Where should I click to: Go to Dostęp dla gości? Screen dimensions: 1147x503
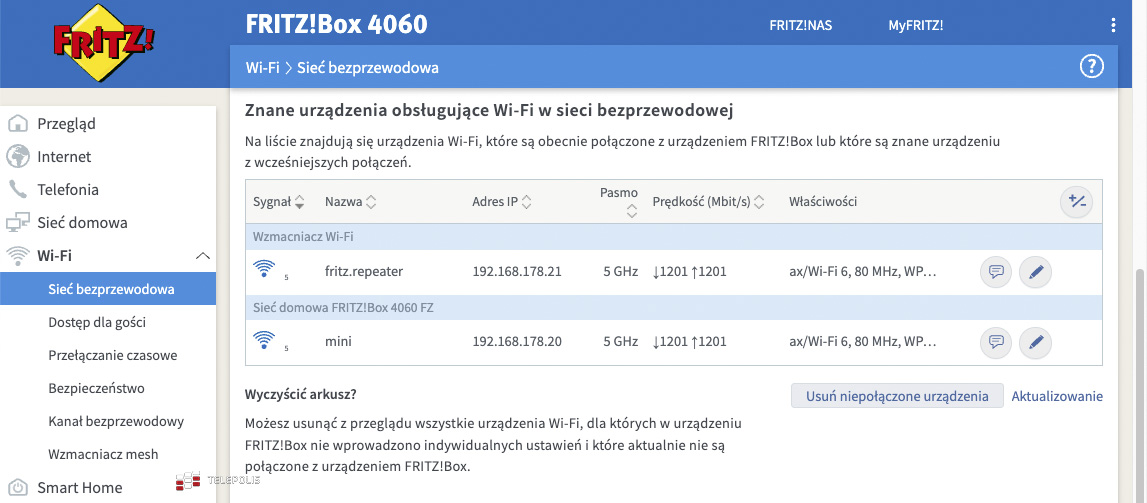pos(97,322)
